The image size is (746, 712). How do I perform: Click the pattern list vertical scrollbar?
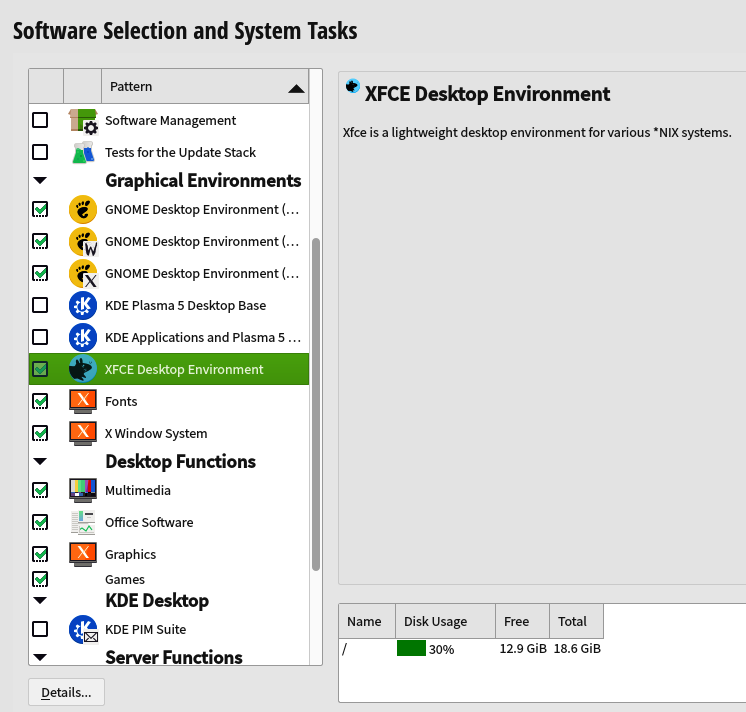point(315,404)
